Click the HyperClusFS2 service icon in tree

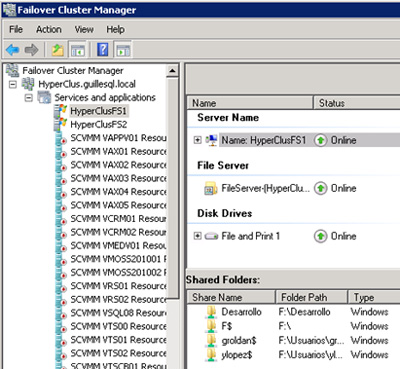click(61, 124)
